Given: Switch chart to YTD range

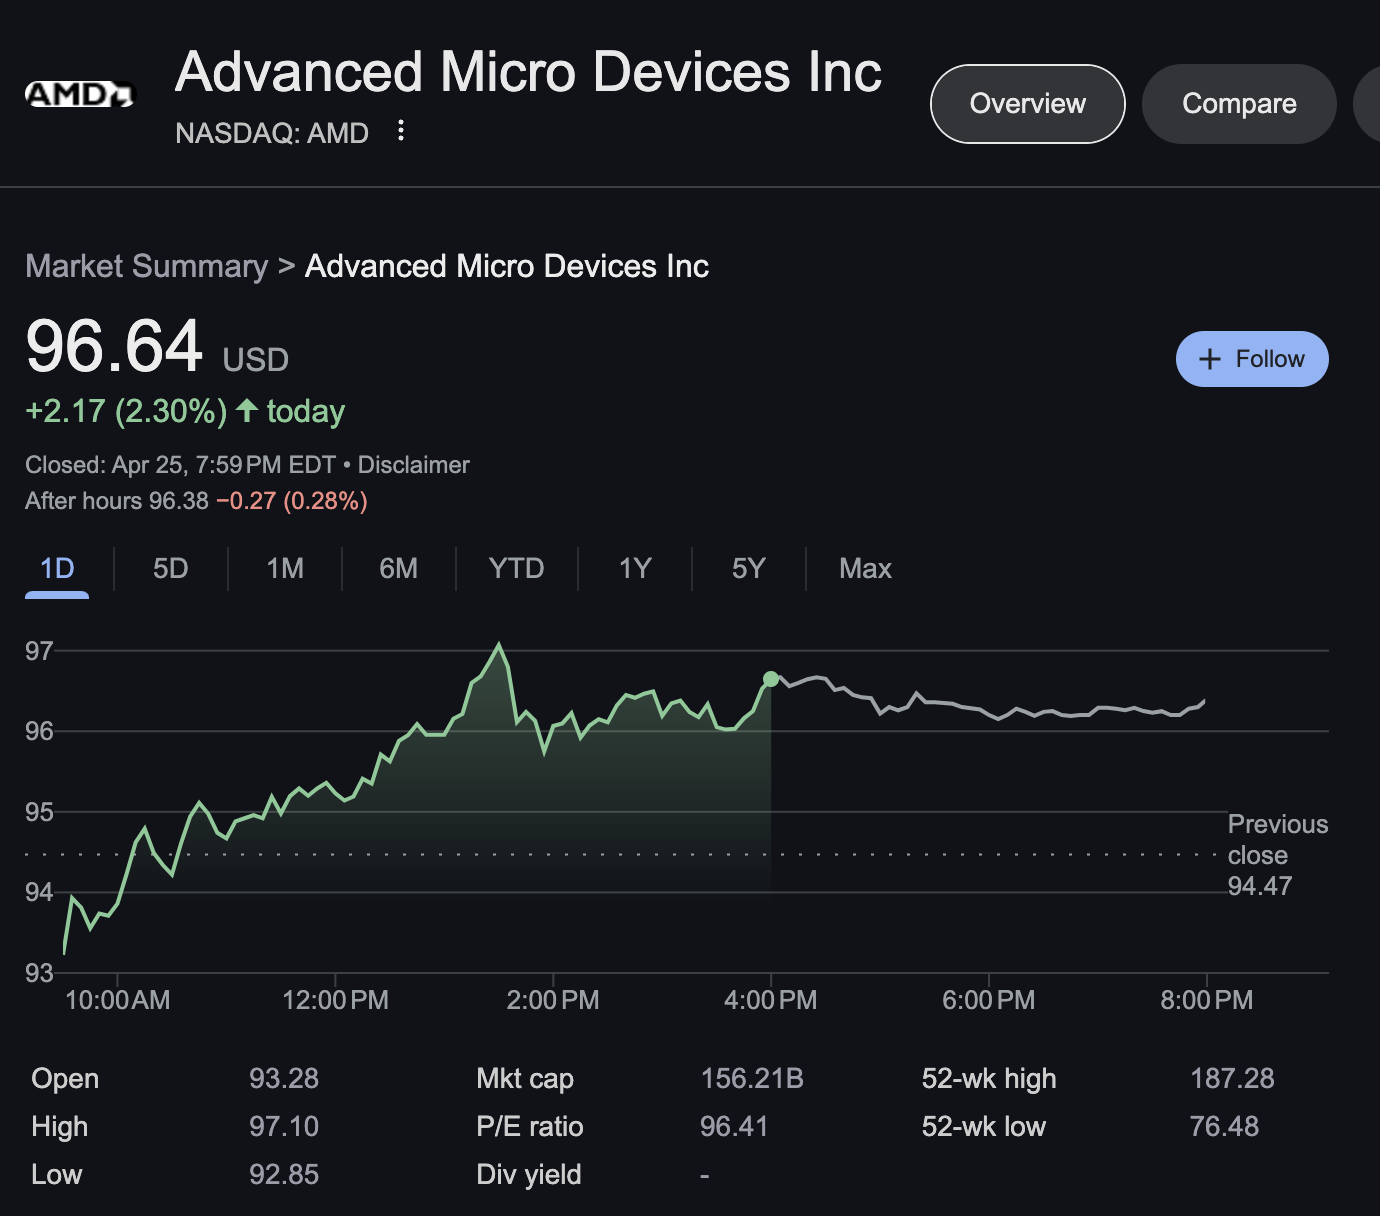Looking at the screenshot, I should tap(517, 569).
